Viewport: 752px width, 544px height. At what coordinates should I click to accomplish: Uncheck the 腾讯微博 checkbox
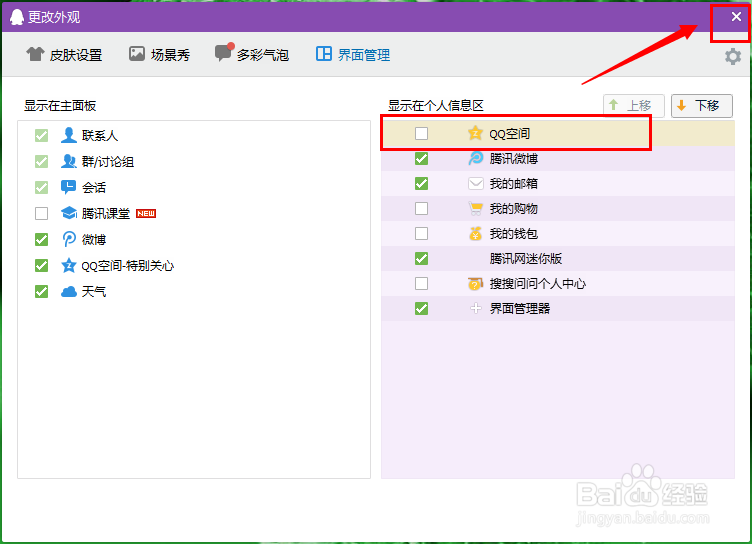coord(422,158)
